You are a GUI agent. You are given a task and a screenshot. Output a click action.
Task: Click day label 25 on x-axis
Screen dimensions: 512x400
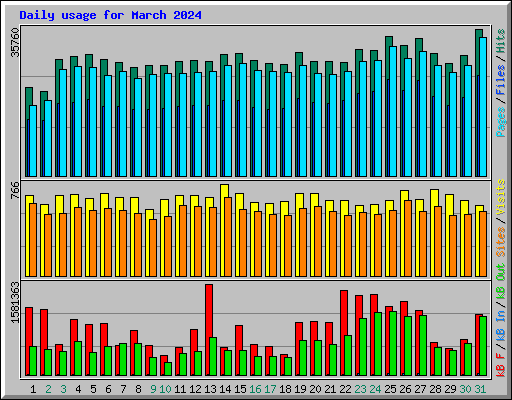(x=390, y=389)
